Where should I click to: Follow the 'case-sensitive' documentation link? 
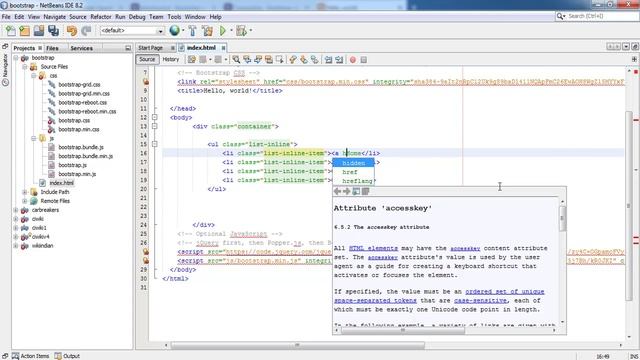(480, 300)
